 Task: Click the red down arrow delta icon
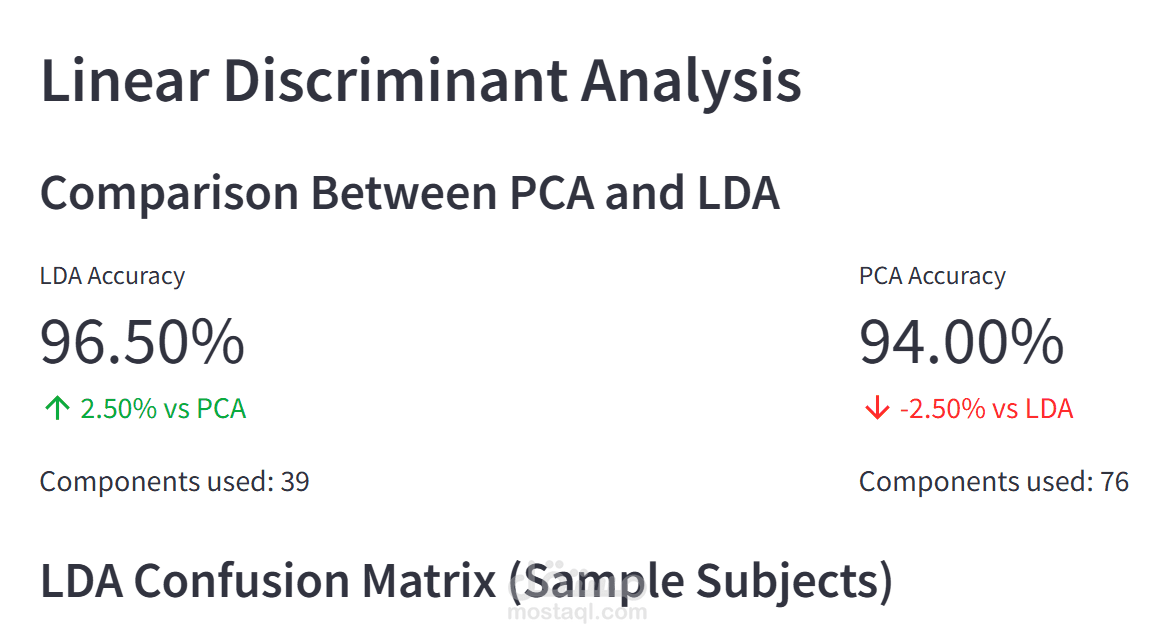tap(877, 408)
